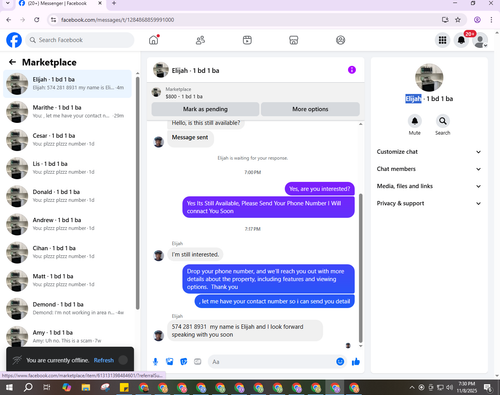Open Sticky Notes from the taskbar
The image size is (500, 395).
tap(124, 387)
